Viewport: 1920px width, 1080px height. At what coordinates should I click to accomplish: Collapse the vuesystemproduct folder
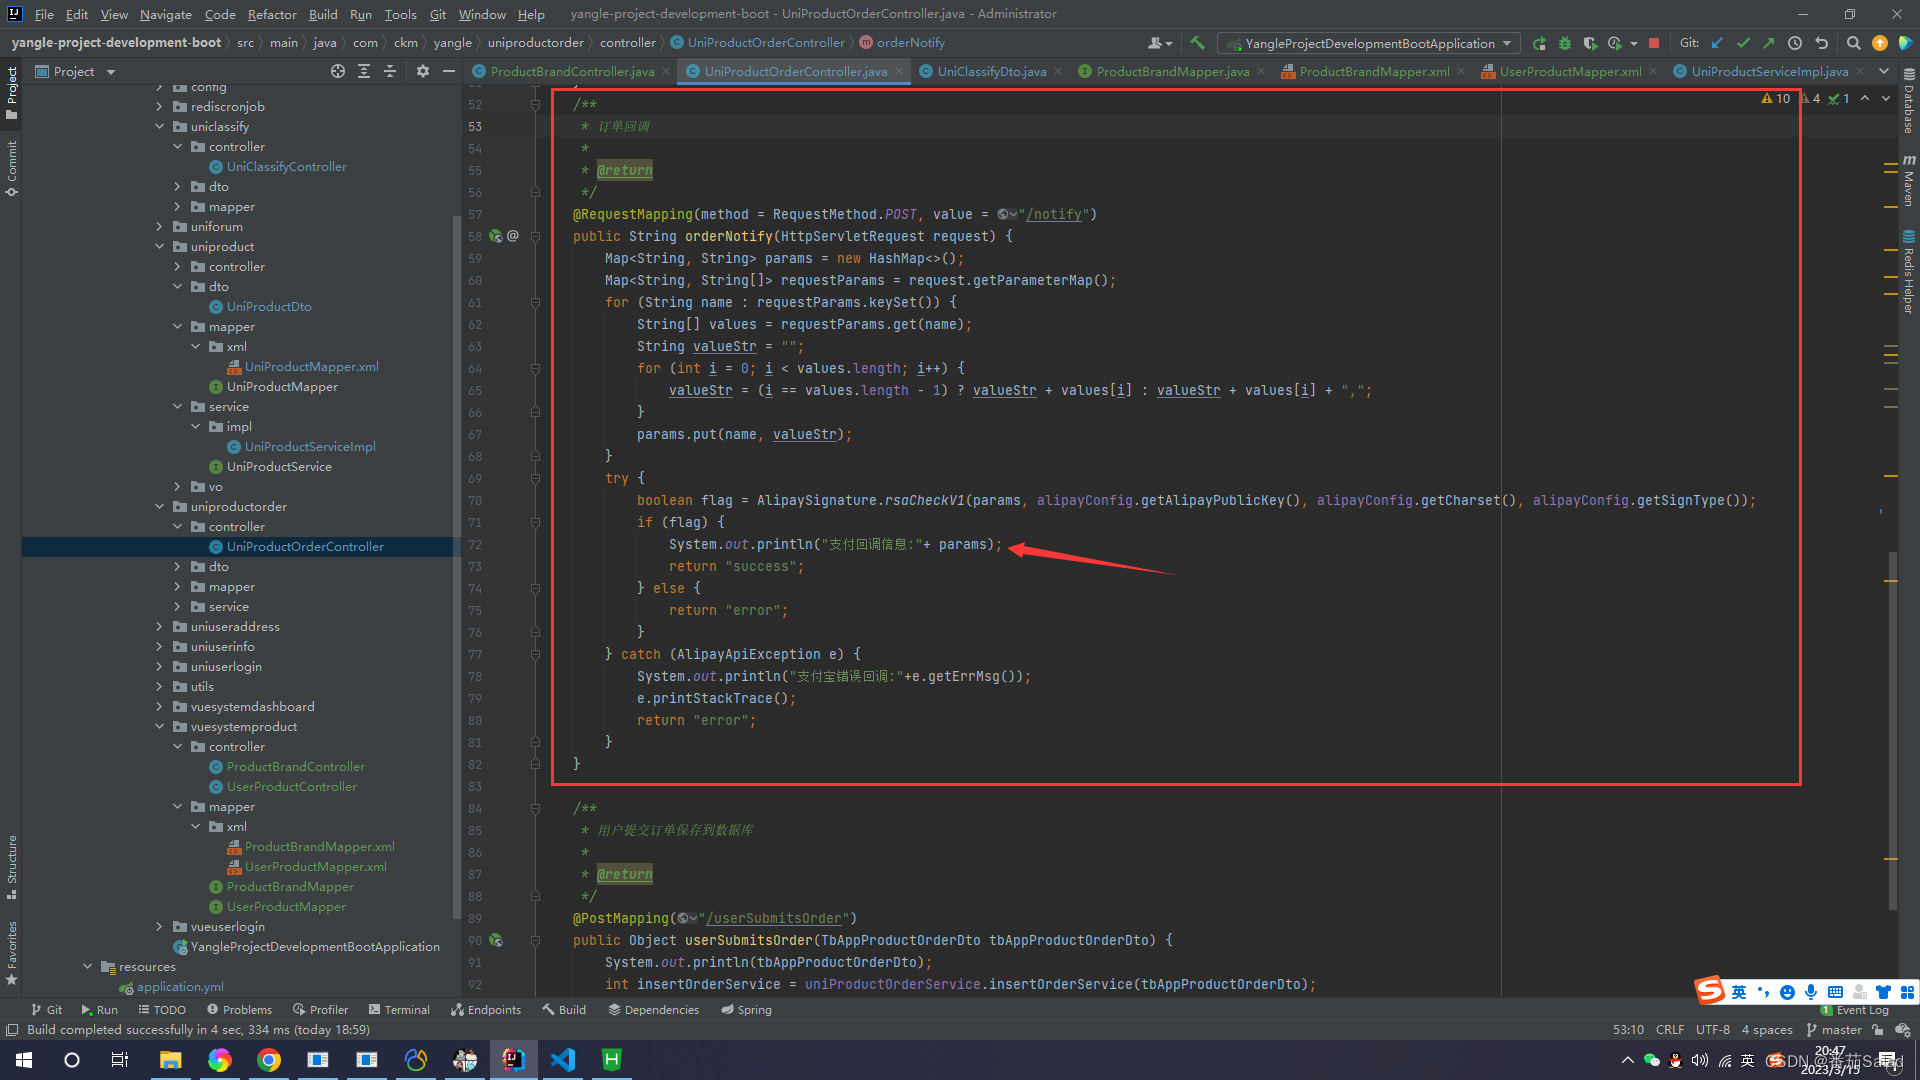159,727
